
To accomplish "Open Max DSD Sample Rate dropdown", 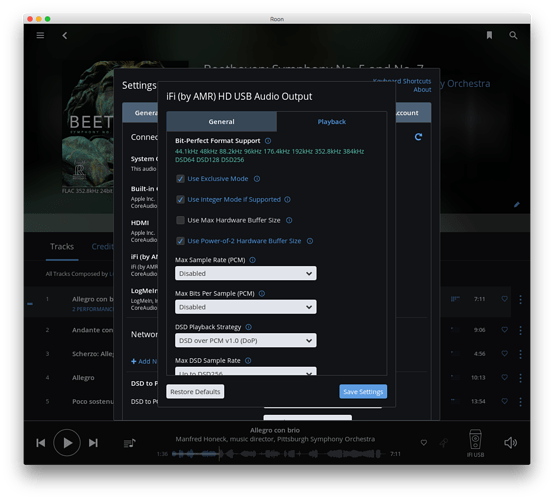I will 246,371.
